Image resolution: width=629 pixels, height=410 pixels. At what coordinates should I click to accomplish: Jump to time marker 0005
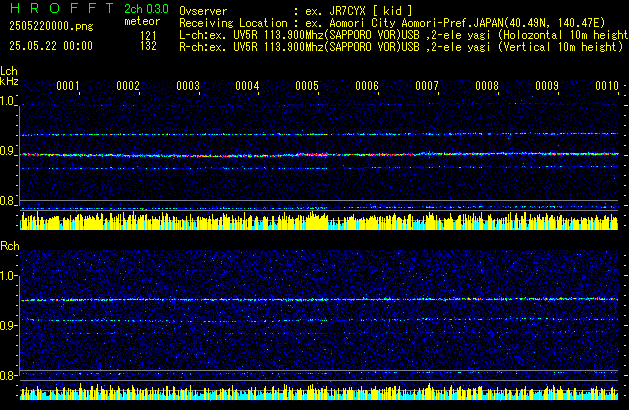(307, 86)
